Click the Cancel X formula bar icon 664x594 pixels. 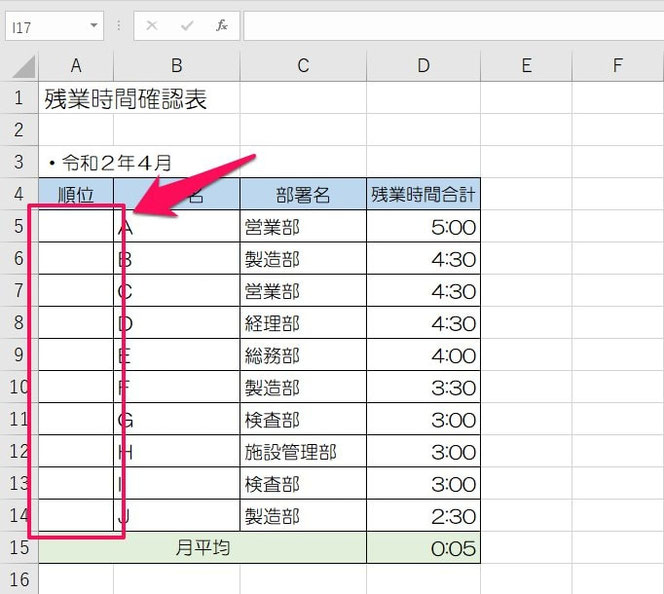point(152,26)
